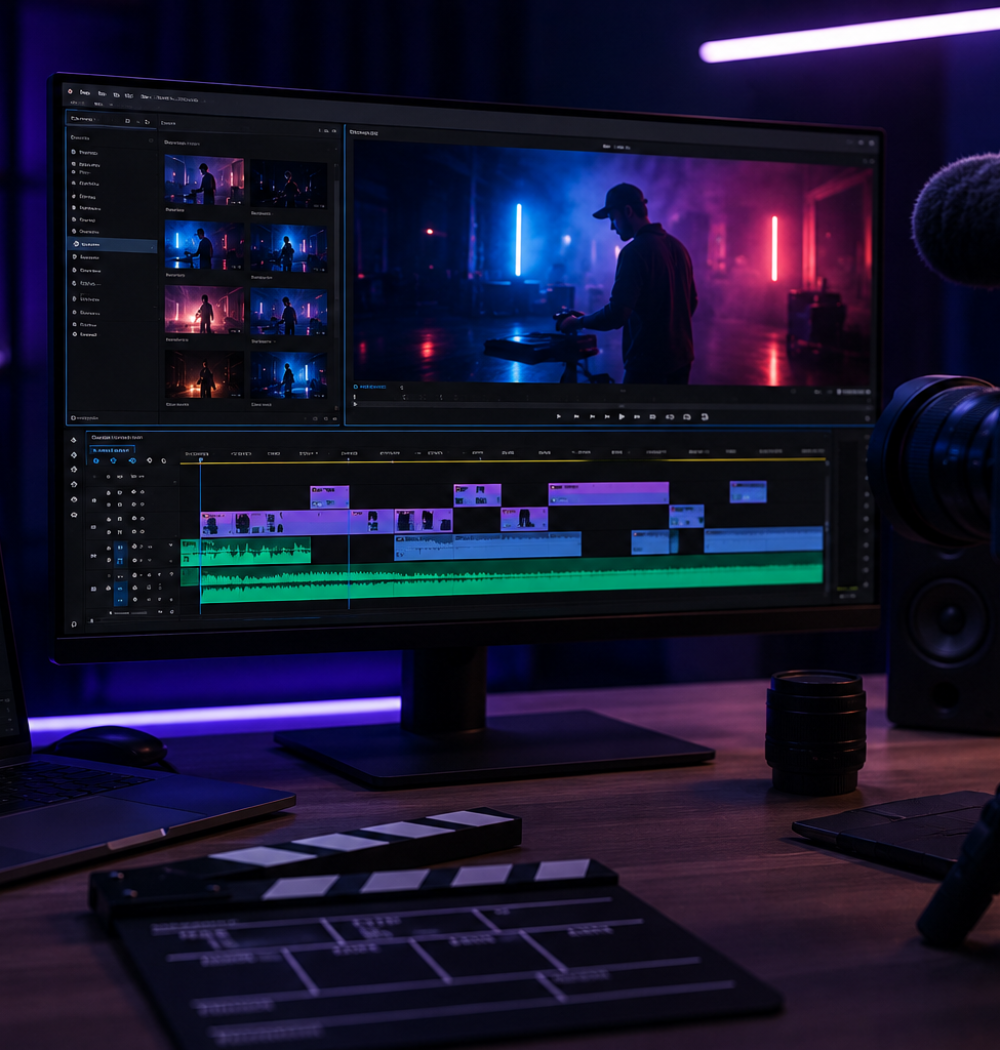The height and width of the screenshot is (1050, 1000).
Task: Click the first blue icon under the timeline sequence tab
Action: 96,461
